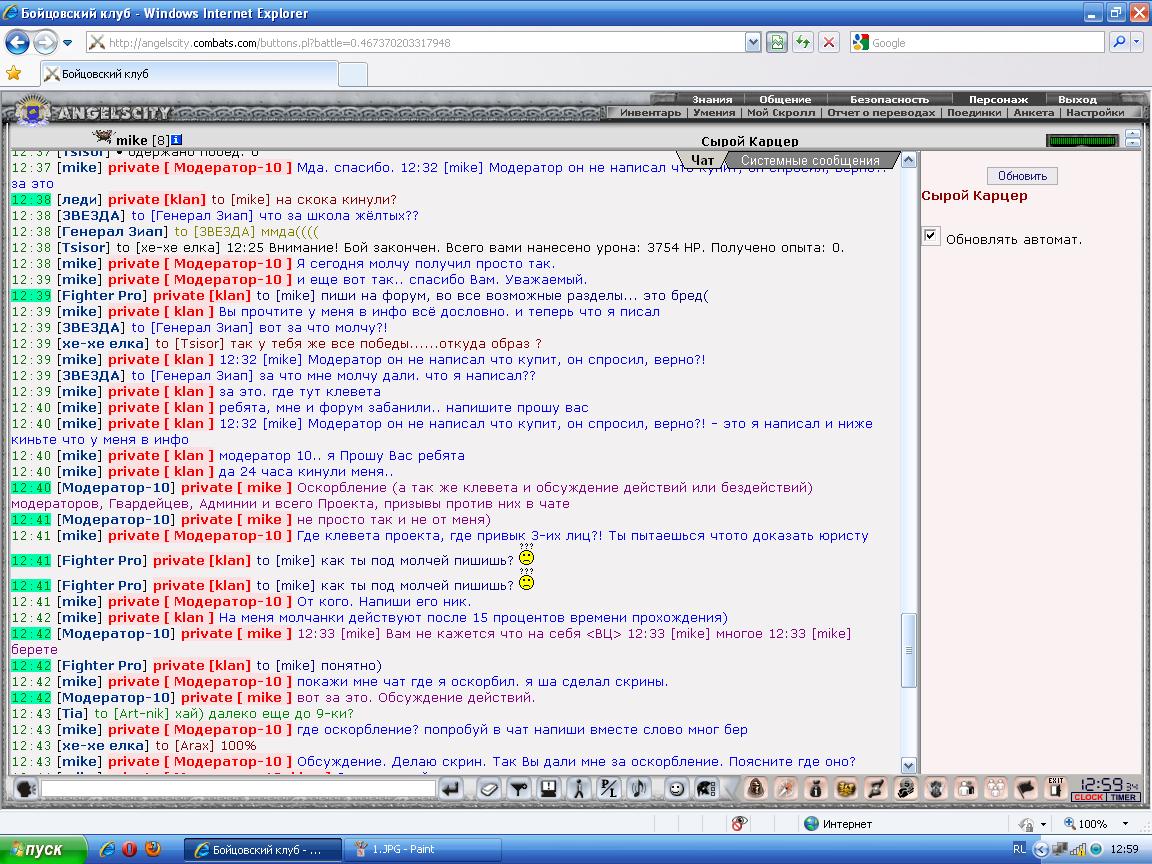
Task: Open recent pages dropdown next to forward
Action: tap(68, 43)
